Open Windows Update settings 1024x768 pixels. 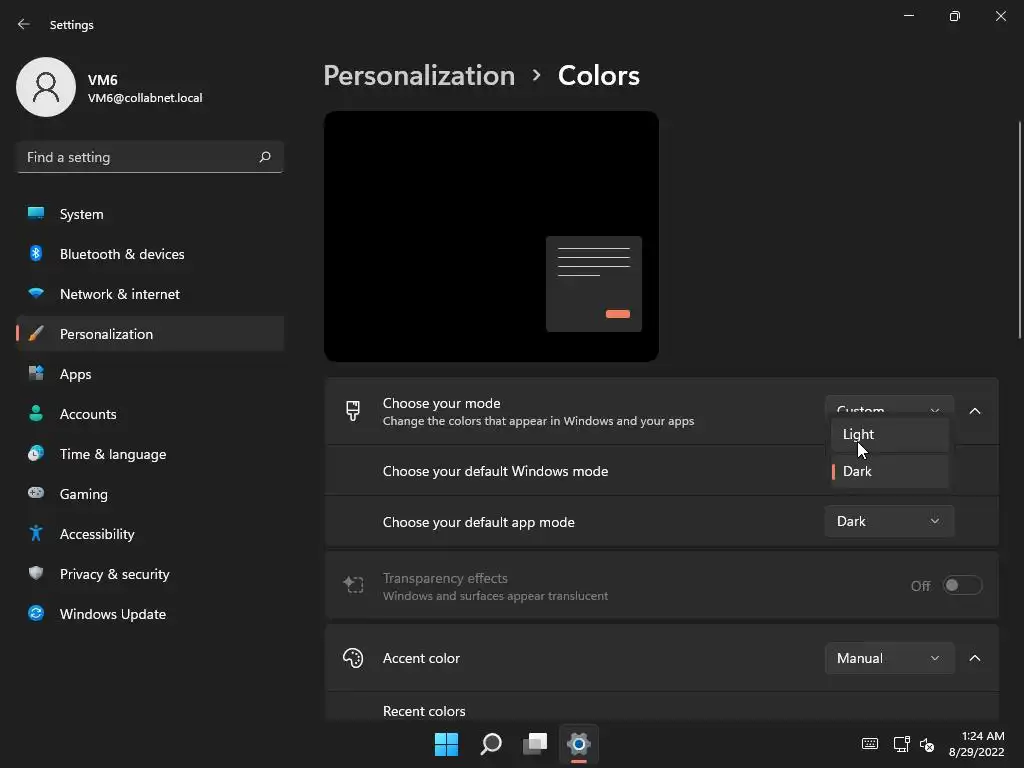[x=150, y=614]
